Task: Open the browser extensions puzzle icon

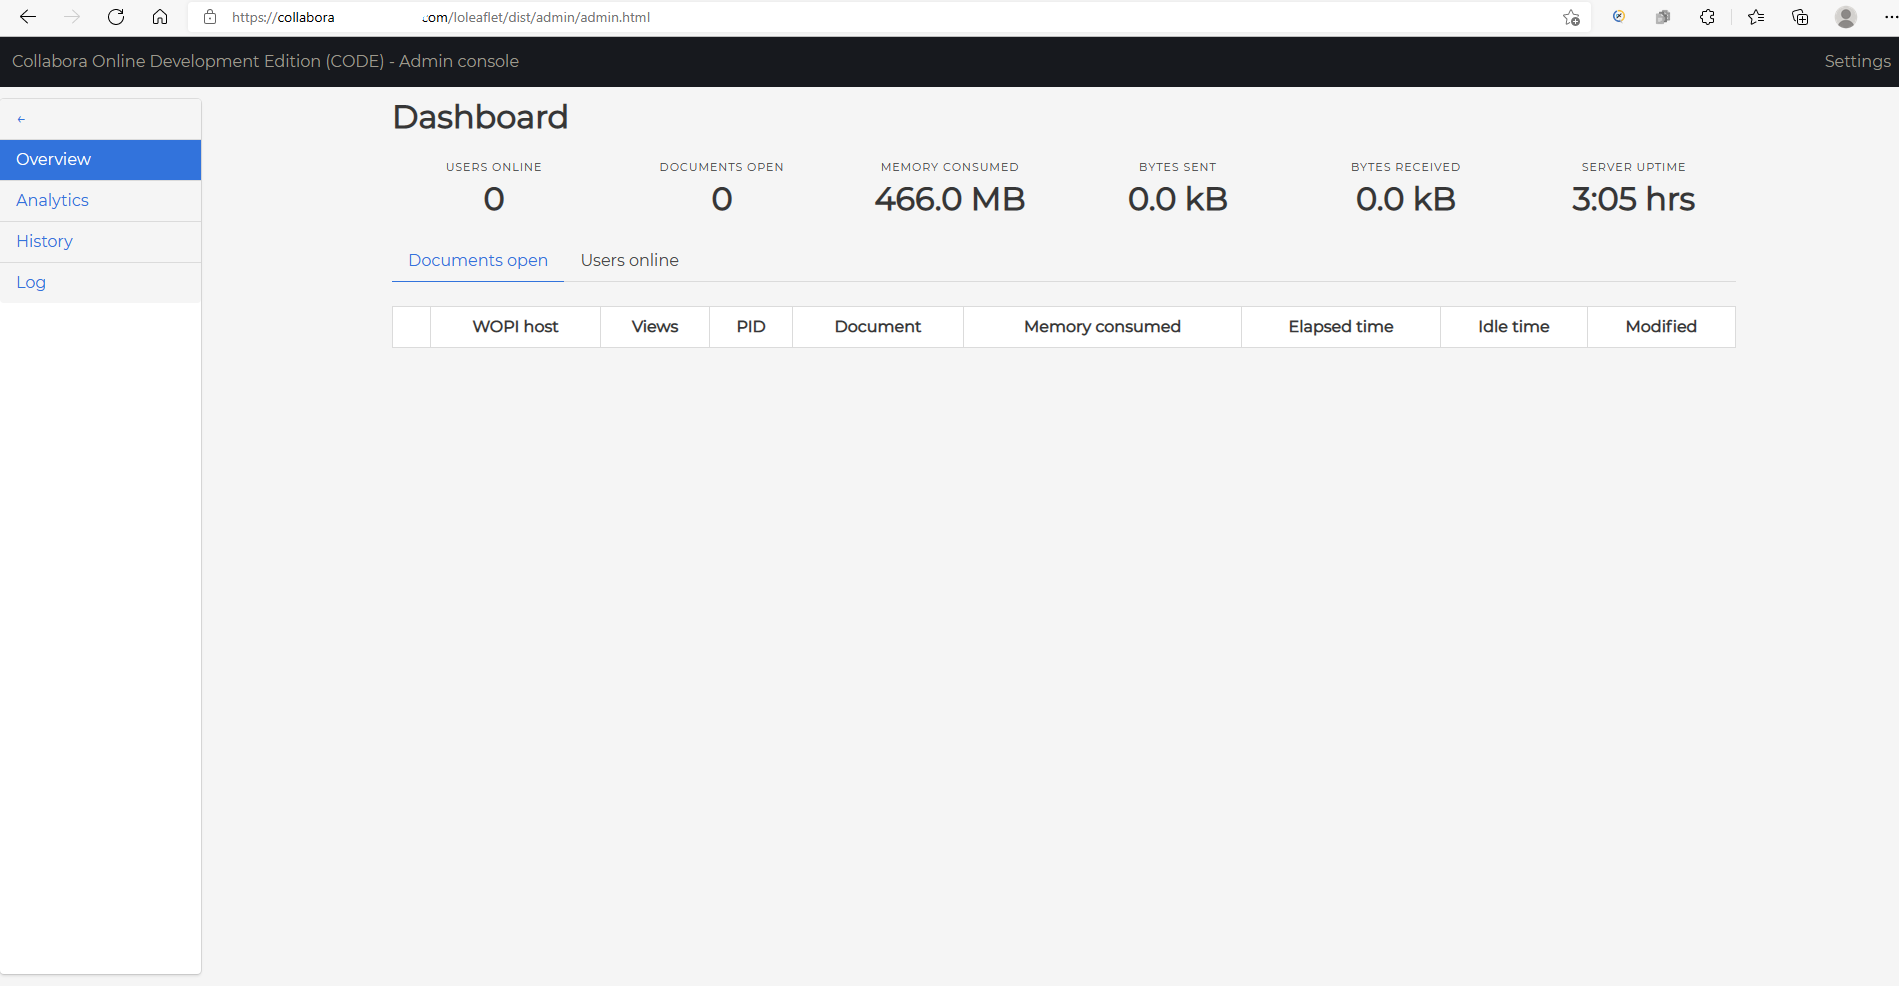Action: [x=1707, y=17]
